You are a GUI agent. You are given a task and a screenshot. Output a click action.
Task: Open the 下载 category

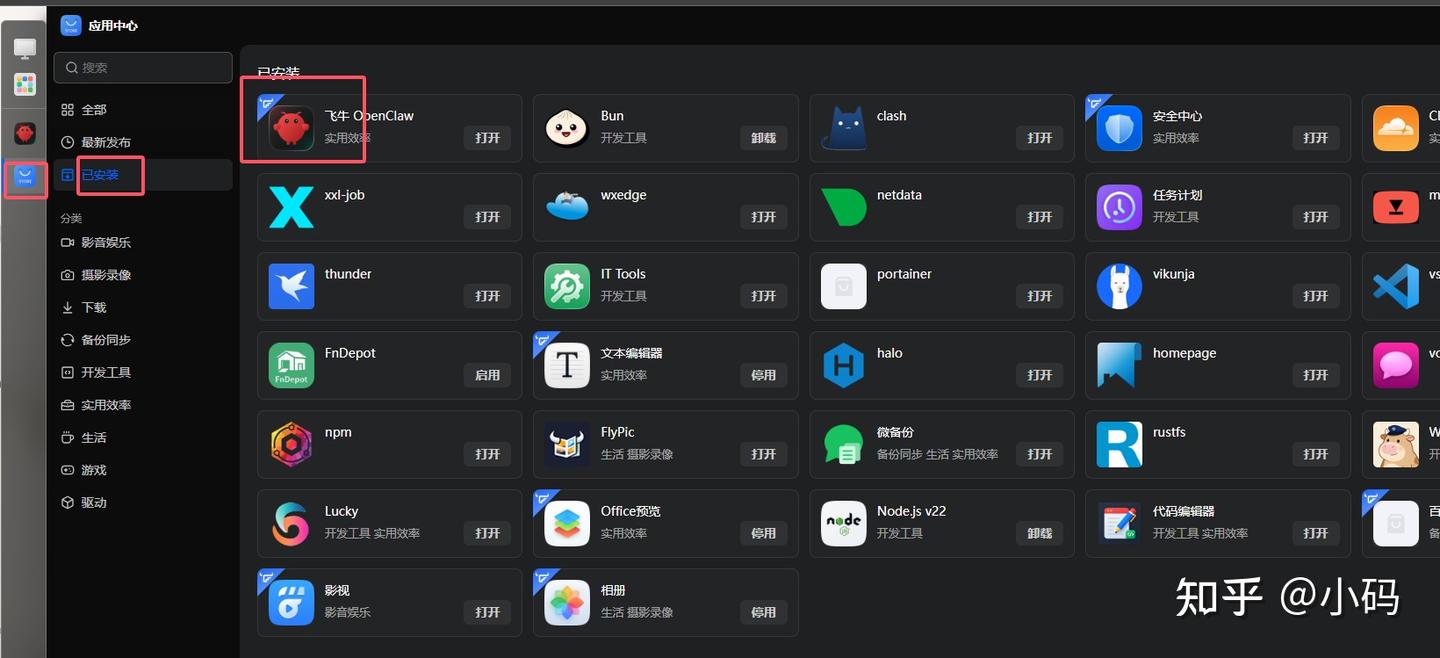tap(144, 307)
